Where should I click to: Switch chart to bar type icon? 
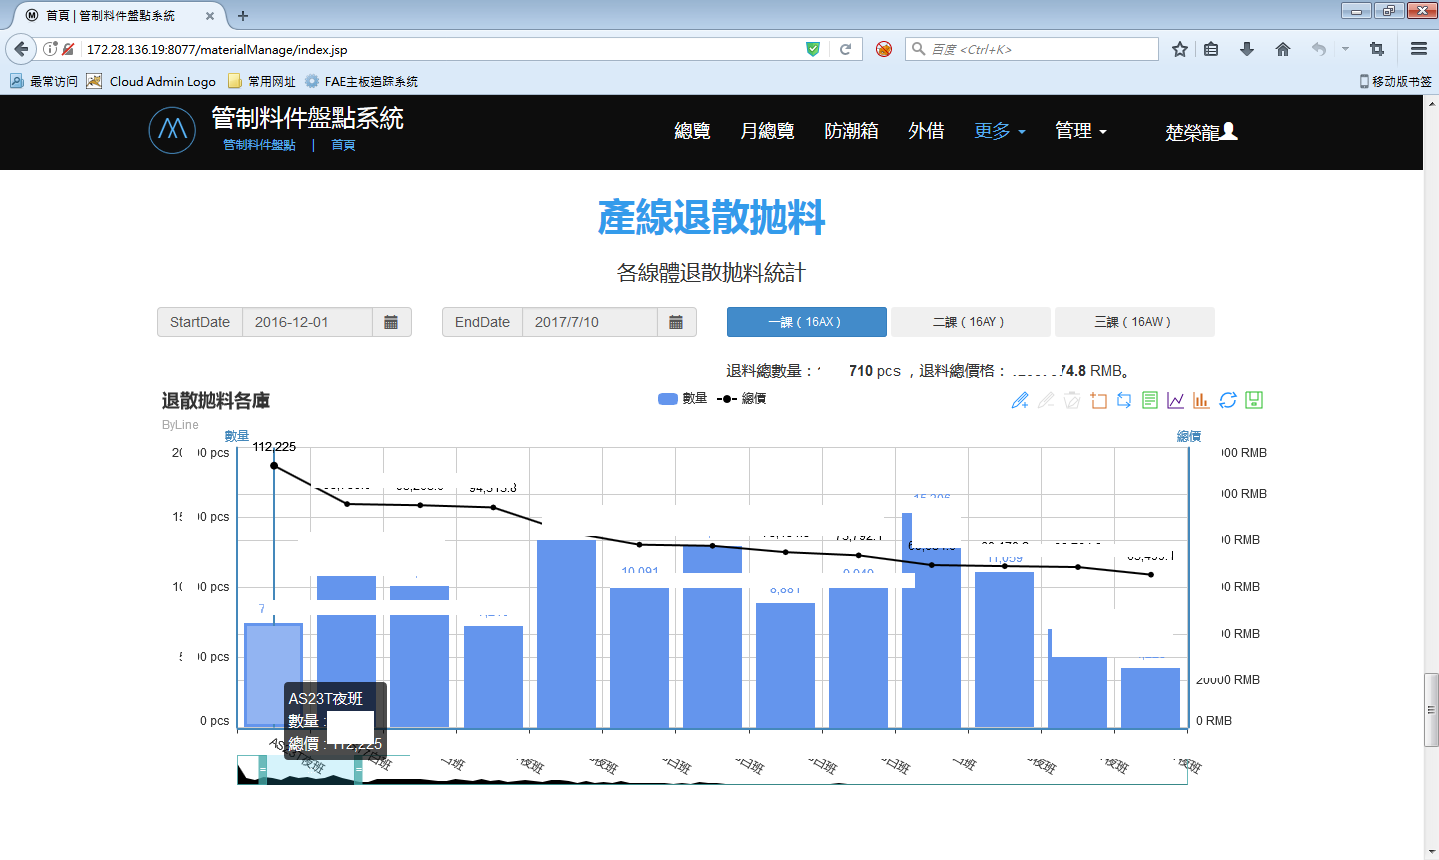(x=1201, y=401)
